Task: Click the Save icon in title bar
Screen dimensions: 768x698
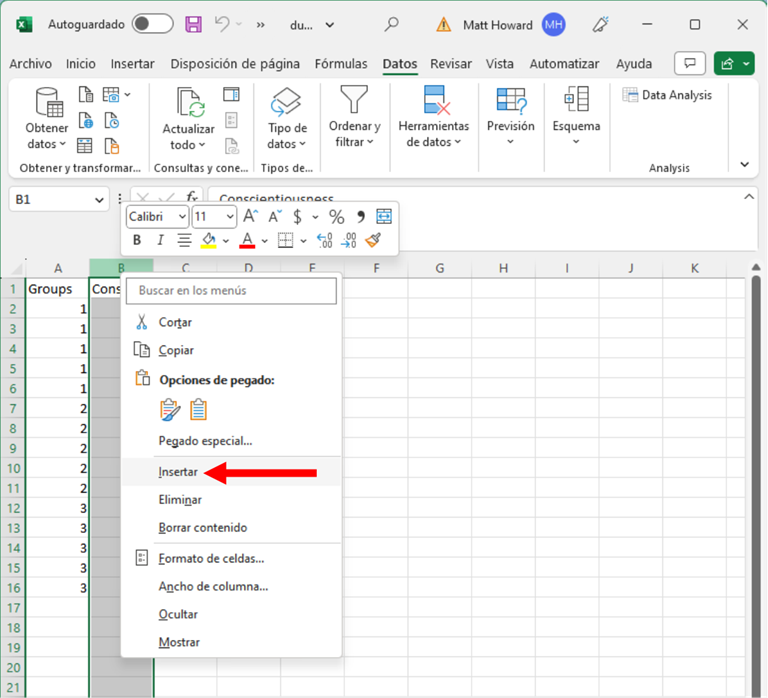Action: [x=194, y=24]
